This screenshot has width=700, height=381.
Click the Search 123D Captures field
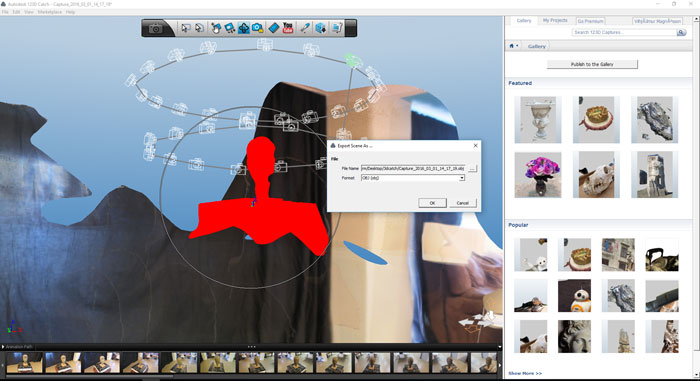624,33
